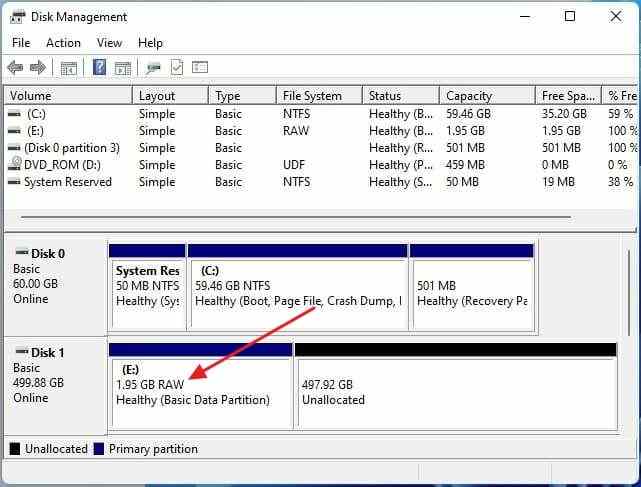This screenshot has height=487, width=641.
Task: Click the checkmark Properties toolbar icon
Action: (177, 67)
